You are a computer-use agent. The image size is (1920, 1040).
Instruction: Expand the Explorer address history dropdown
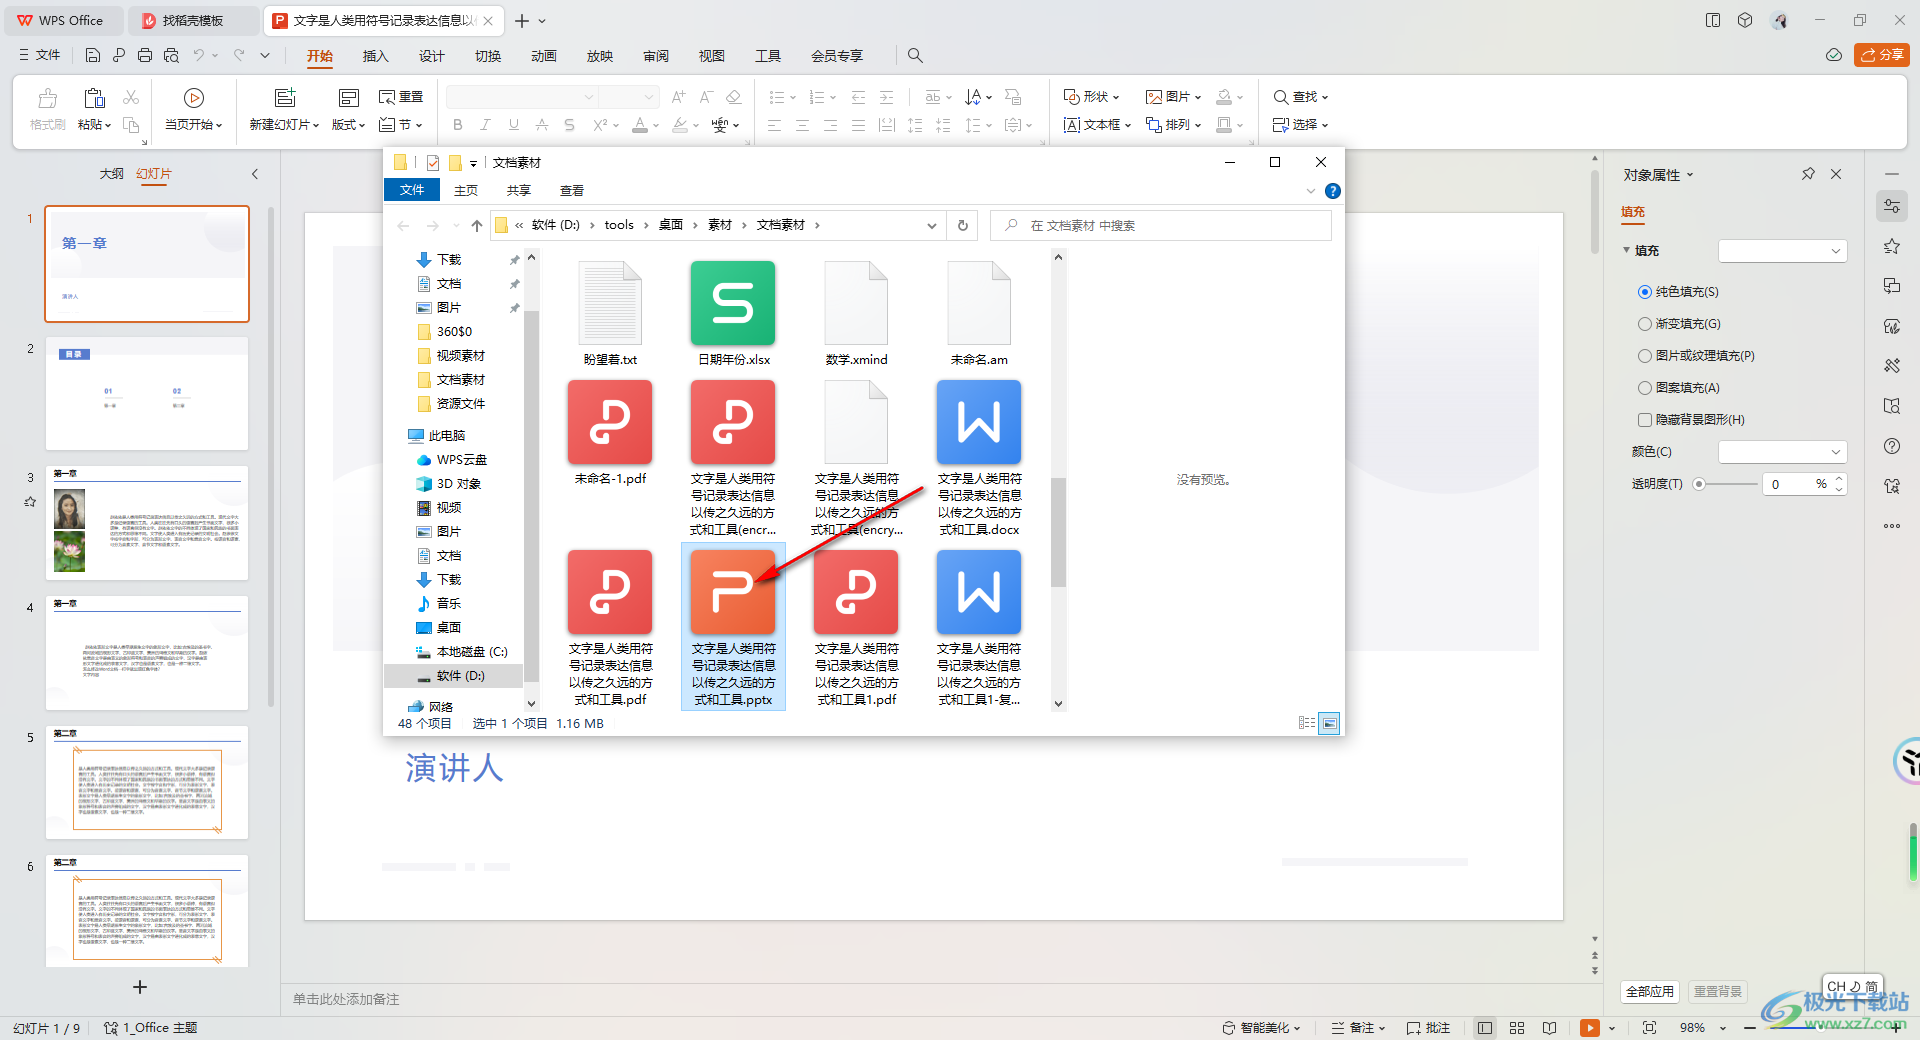931,225
